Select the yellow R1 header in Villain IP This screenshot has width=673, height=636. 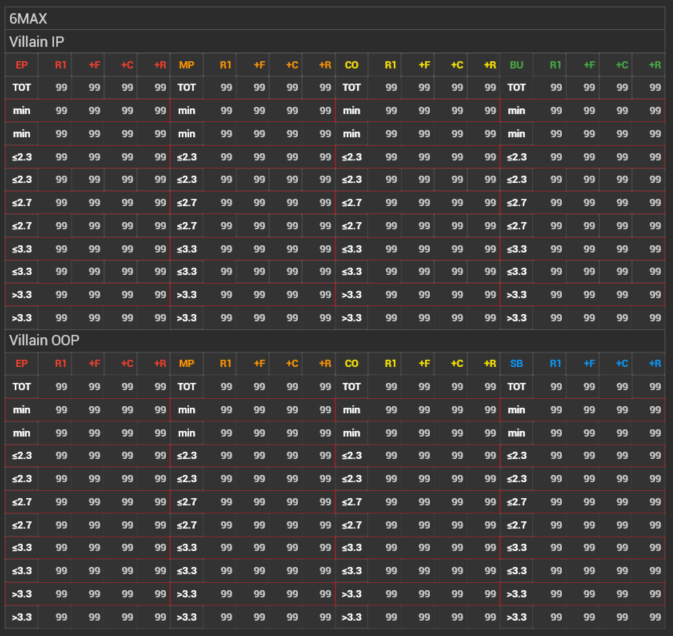pos(390,65)
